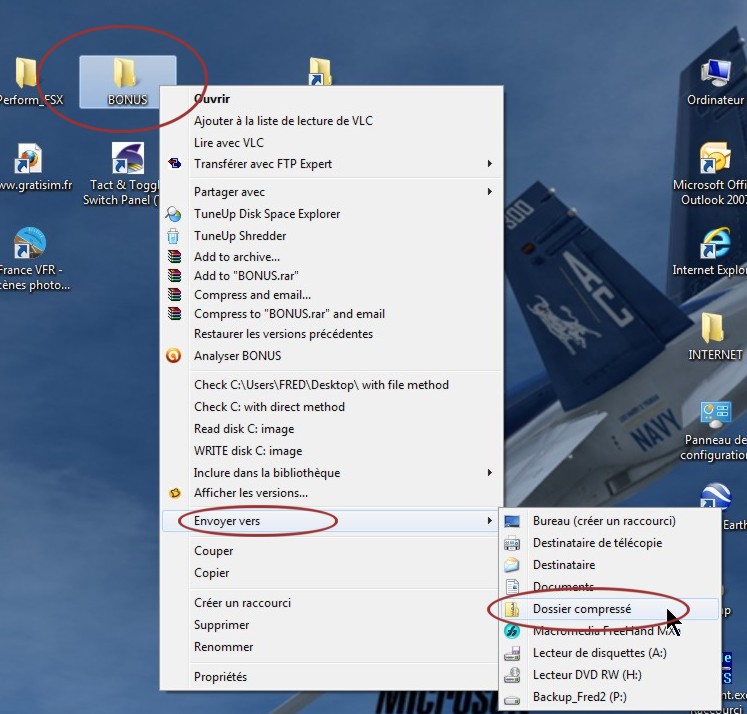747x714 pixels.
Task: Click the DVD drive icon for Lecteur DVD RW
Action: point(512,675)
